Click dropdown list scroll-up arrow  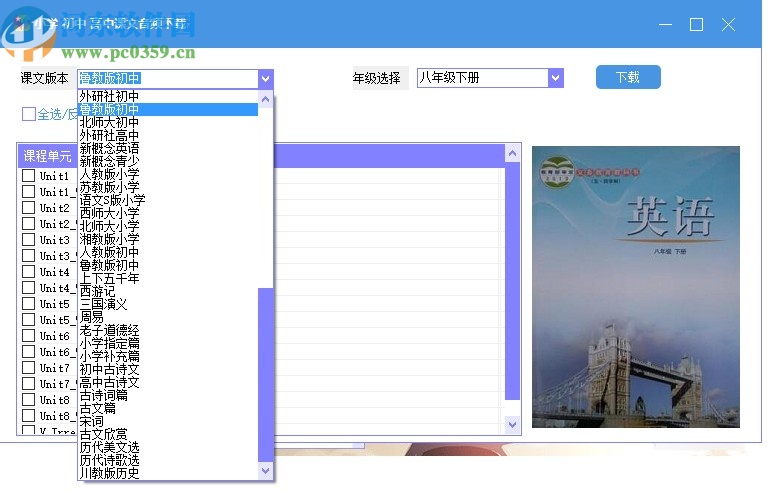[x=265, y=99]
